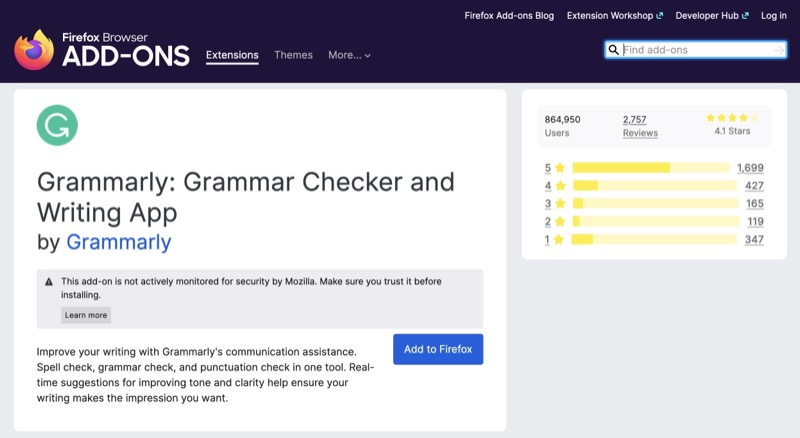Click the 1 rating number link
Viewport: 800px width, 438px height.
[x=547, y=239]
